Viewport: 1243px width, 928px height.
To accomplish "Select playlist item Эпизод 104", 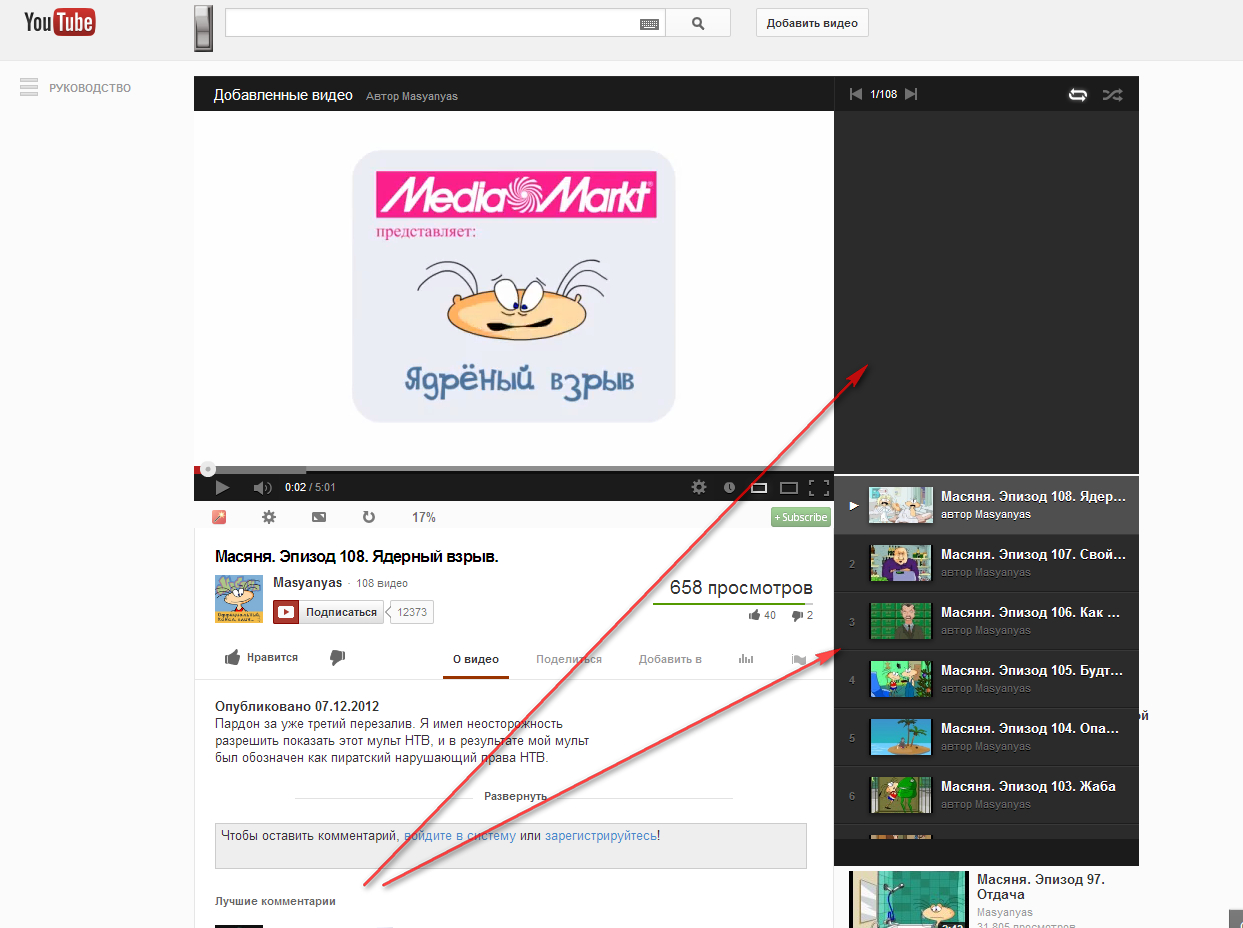I will [986, 737].
